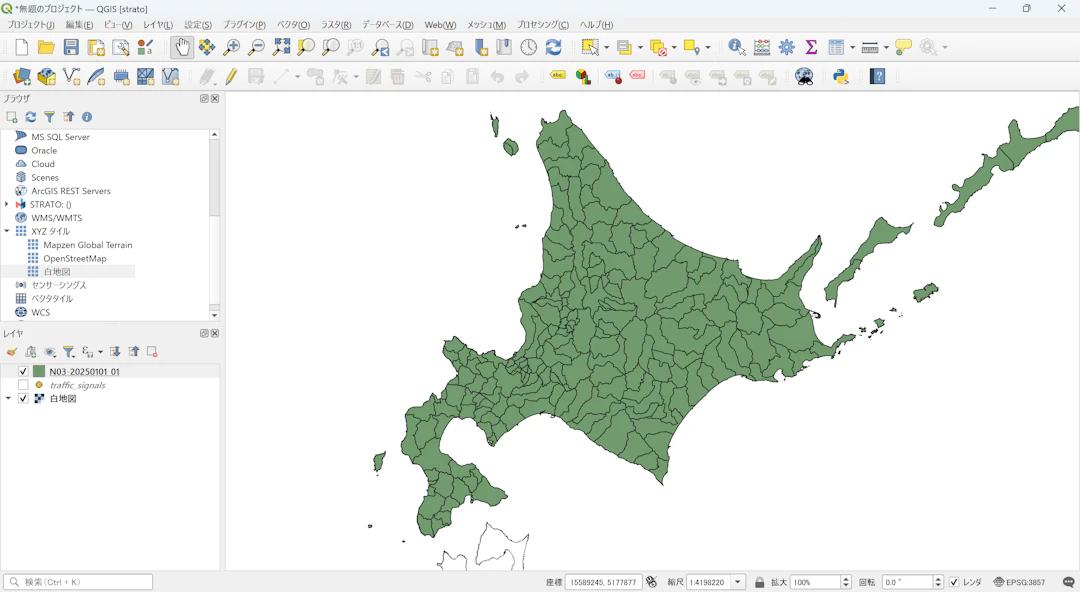1080x592 pixels.
Task: Select the Pan Map hand tool
Action: (x=182, y=47)
